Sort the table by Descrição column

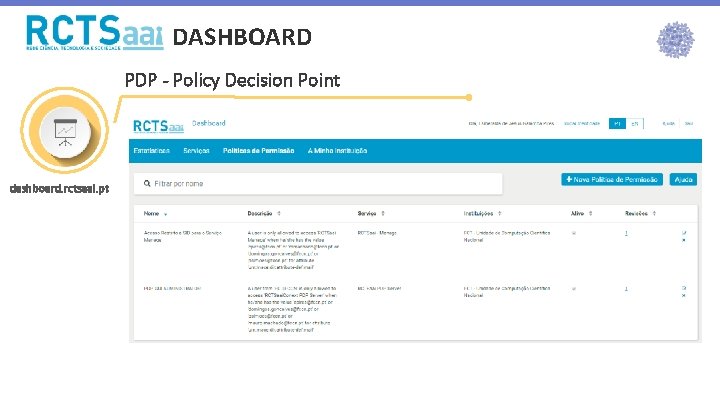pyautogui.click(x=264, y=214)
